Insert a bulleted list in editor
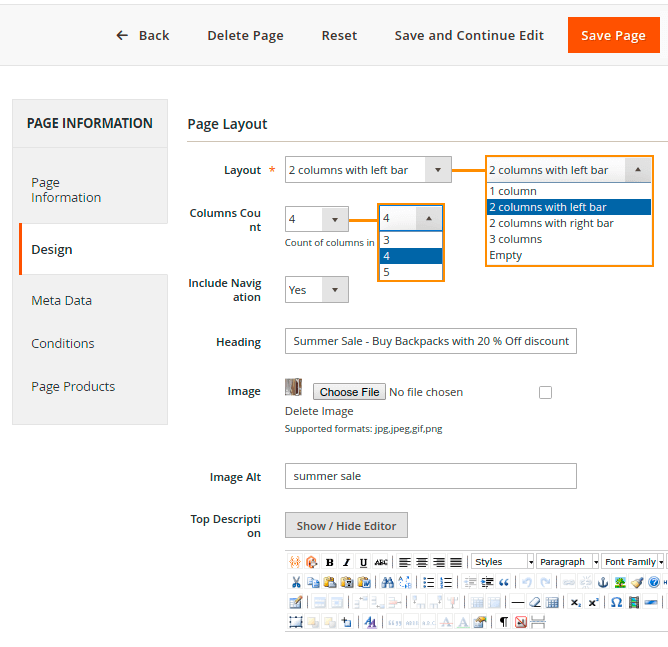The height and width of the screenshot is (647, 668). 429,582
